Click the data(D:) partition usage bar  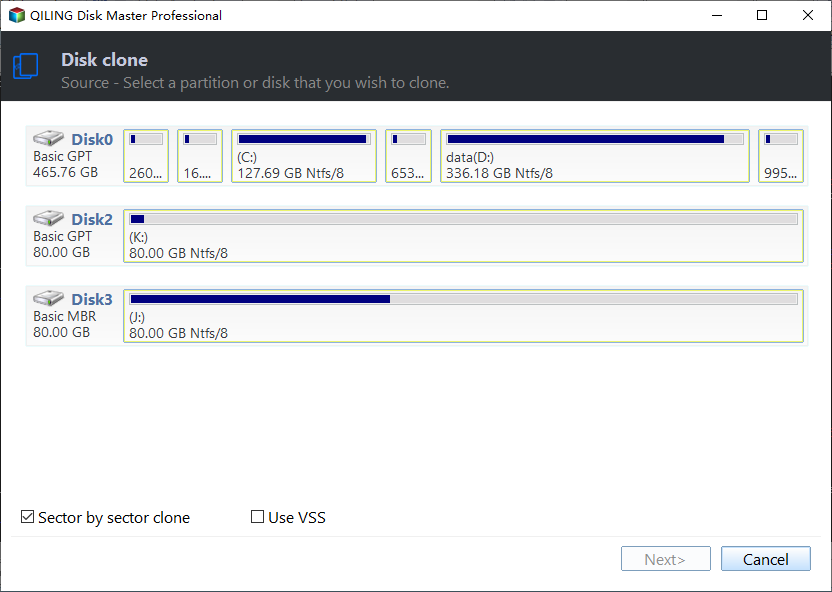[x=595, y=140]
